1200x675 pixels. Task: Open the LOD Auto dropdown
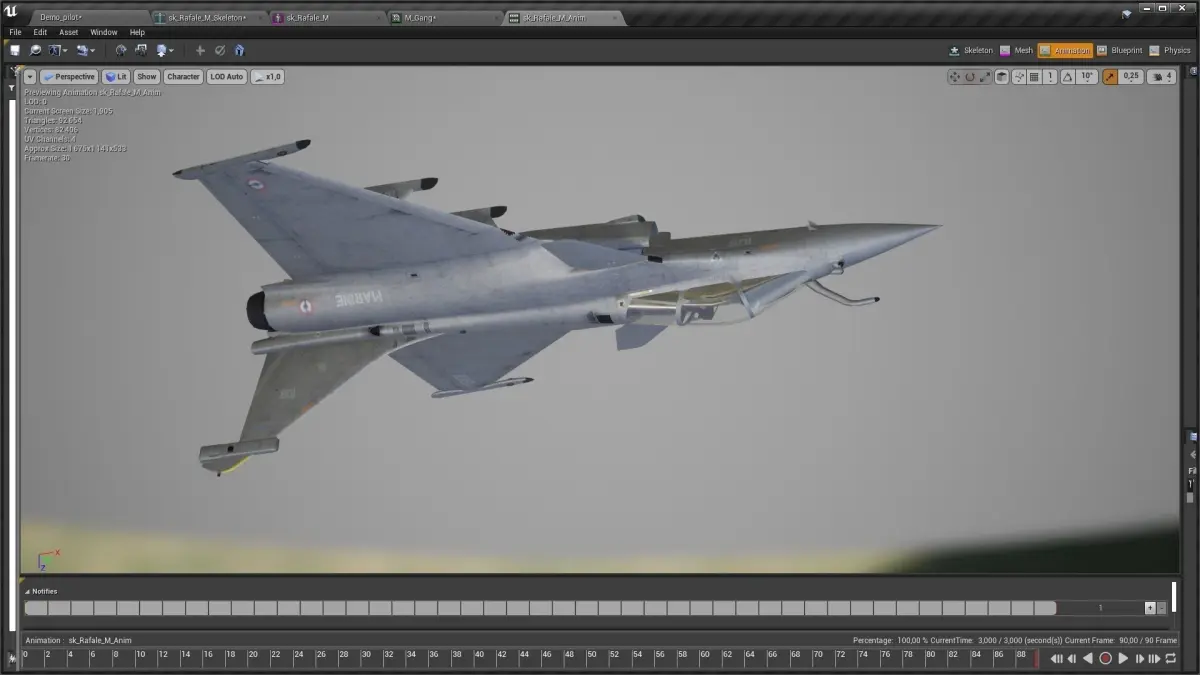click(x=227, y=76)
